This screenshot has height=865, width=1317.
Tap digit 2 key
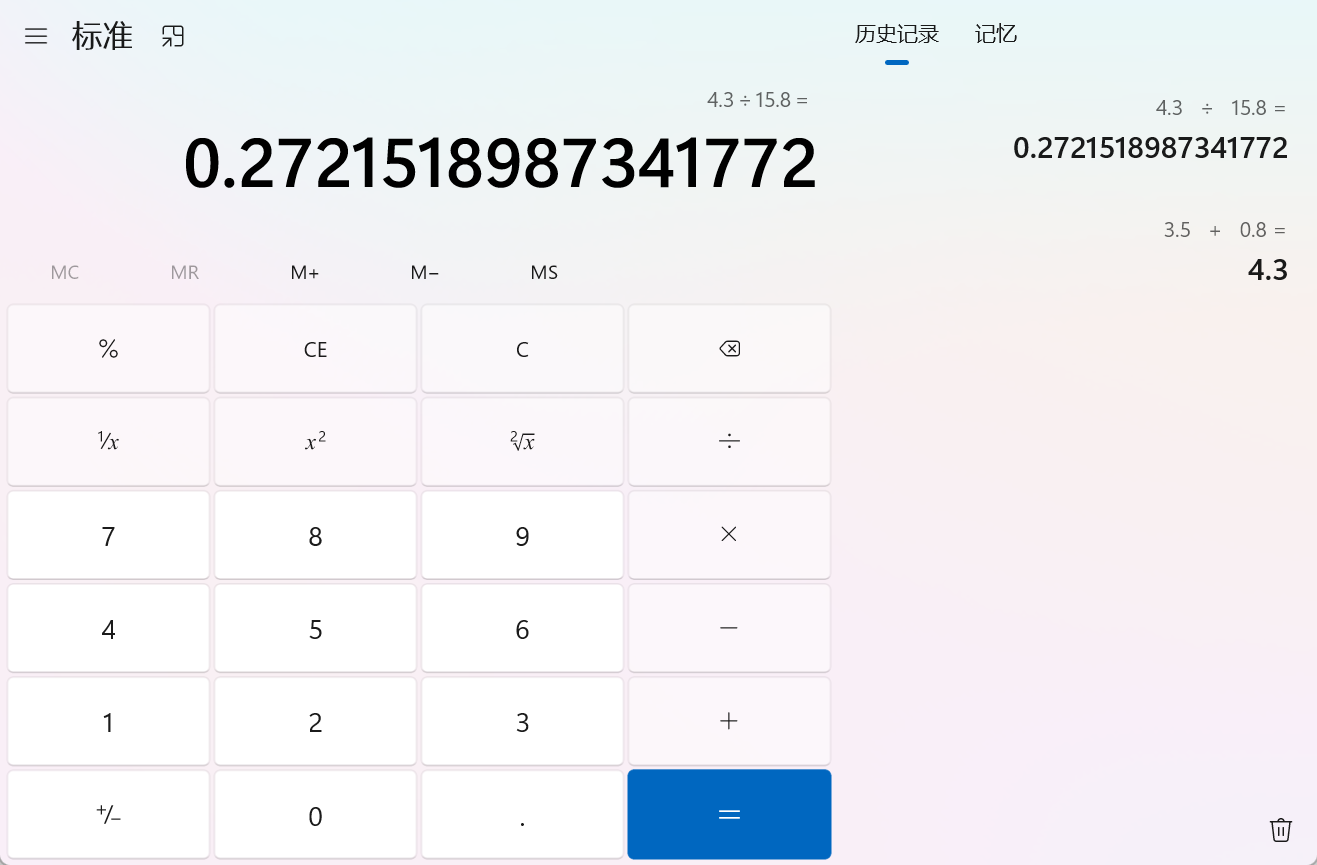point(315,721)
